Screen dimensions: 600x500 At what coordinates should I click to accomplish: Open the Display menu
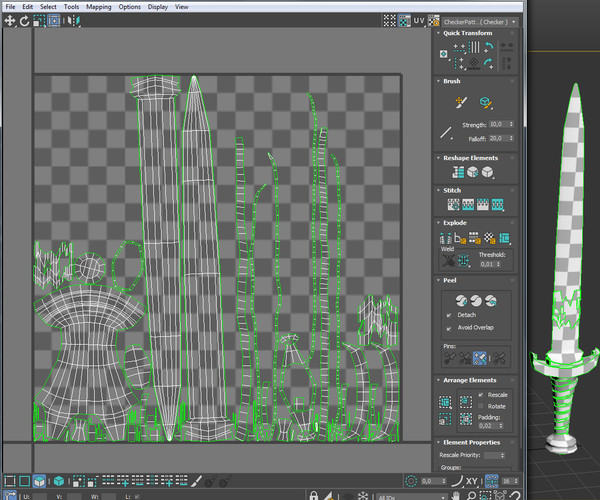(x=158, y=7)
